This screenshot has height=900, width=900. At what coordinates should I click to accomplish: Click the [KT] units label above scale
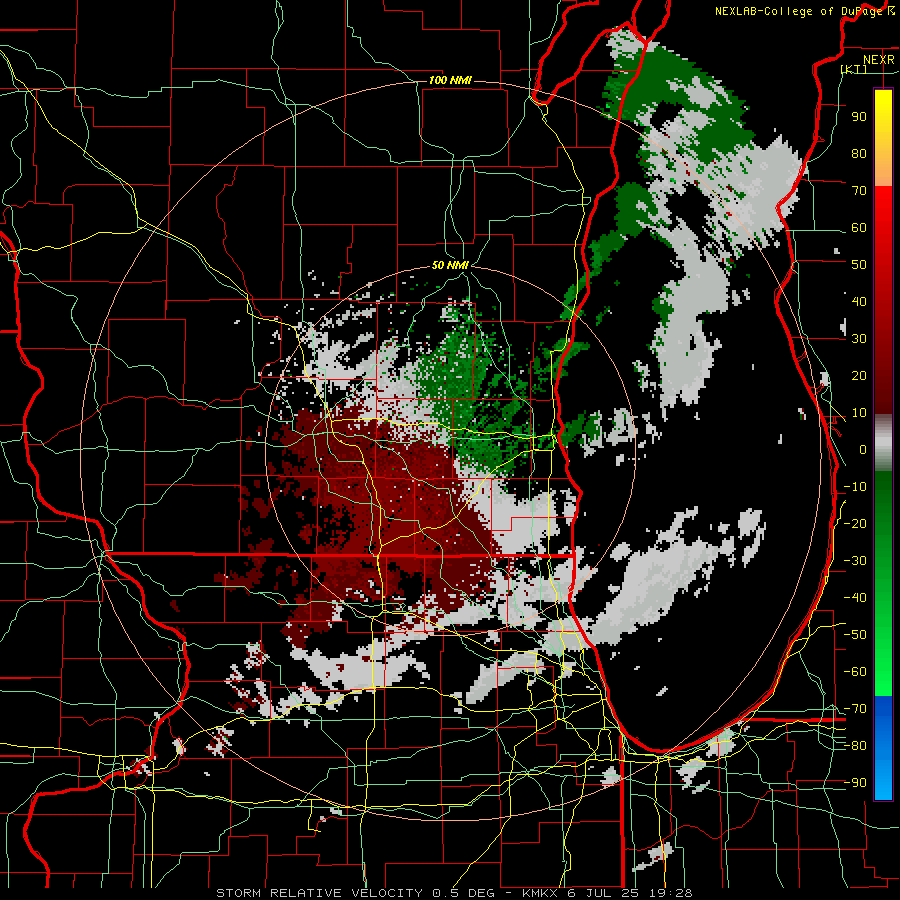(x=854, y=69)
